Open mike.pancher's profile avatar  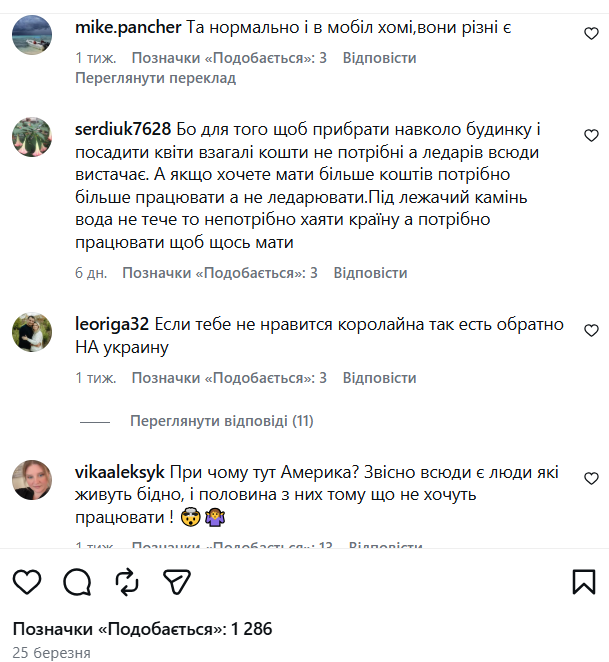click(32, 36)
